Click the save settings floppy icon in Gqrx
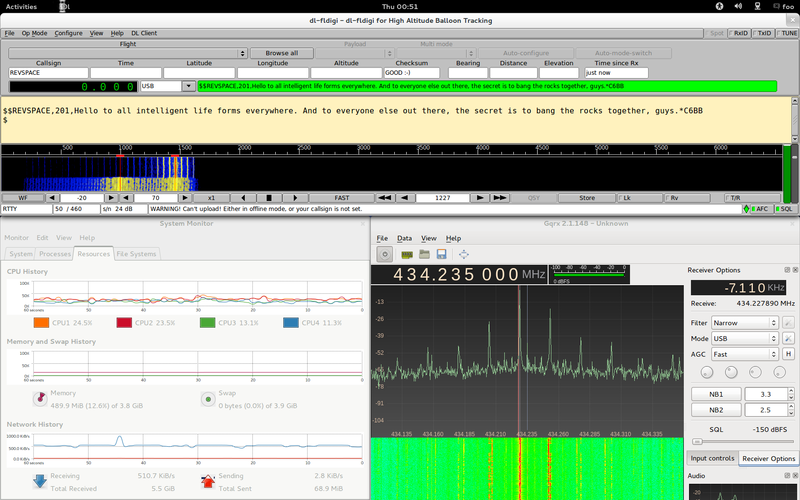This screenshot has height=500, width=800. tap(441, 254)
